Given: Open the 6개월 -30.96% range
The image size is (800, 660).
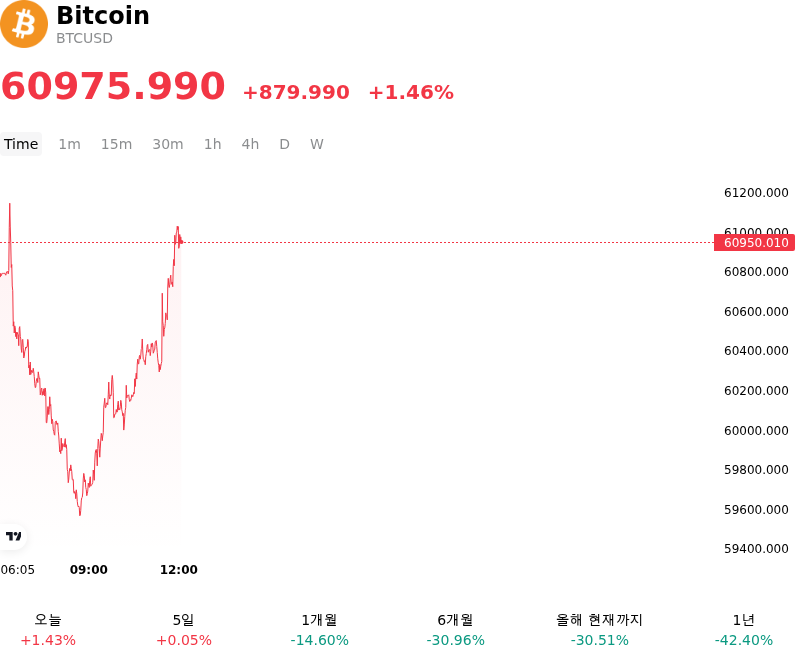Looking at the screenshot, I should tap(456, 630).
